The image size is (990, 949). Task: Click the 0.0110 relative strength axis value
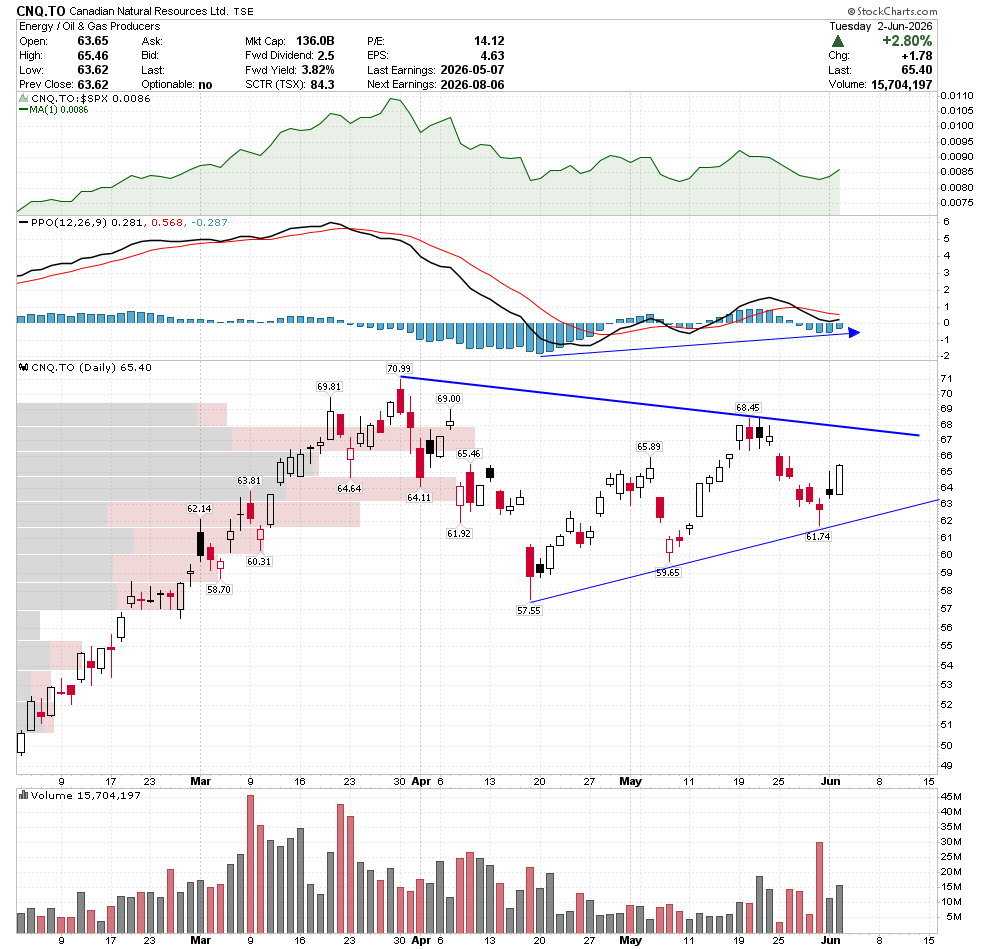[x=957, y=96]
